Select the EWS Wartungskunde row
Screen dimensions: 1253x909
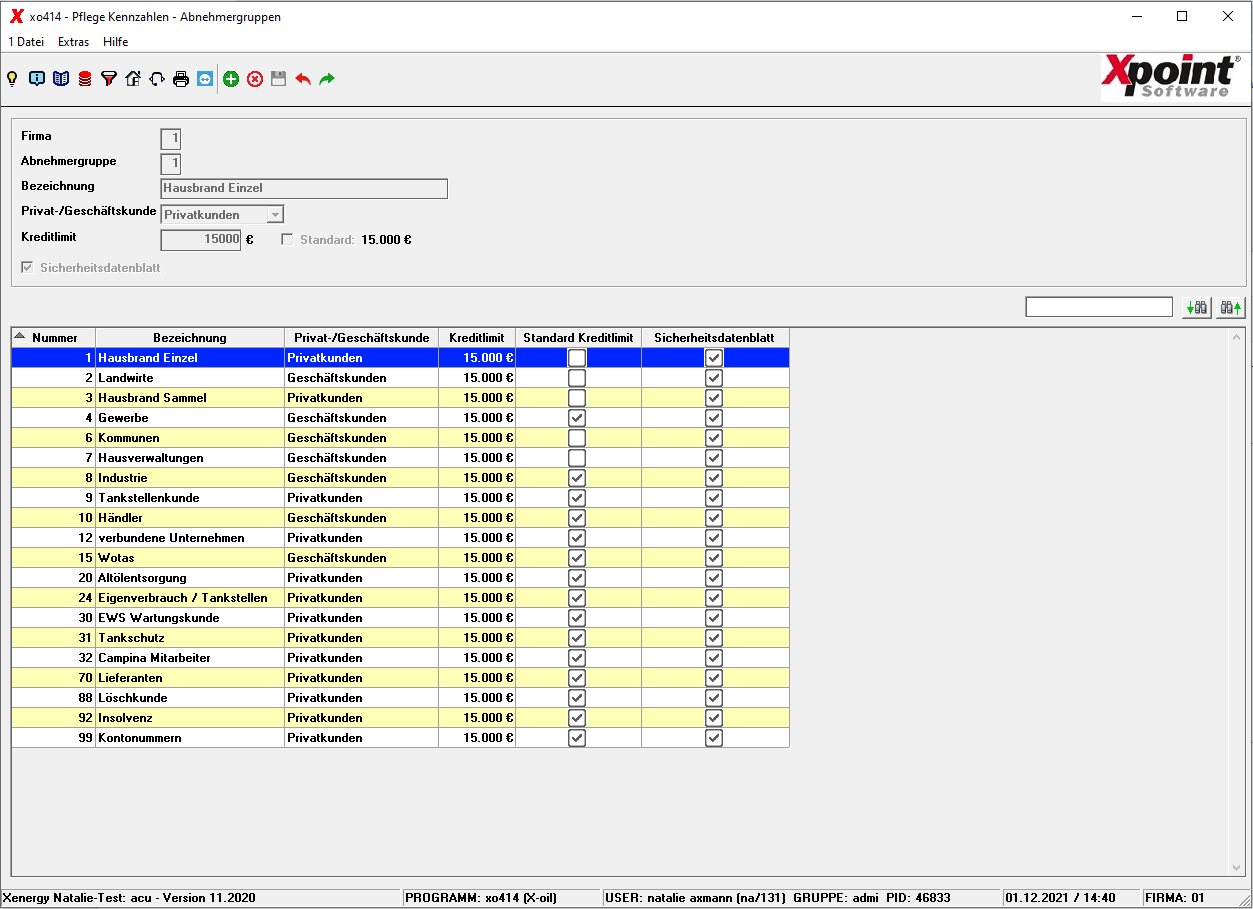[x=400, y=617]
